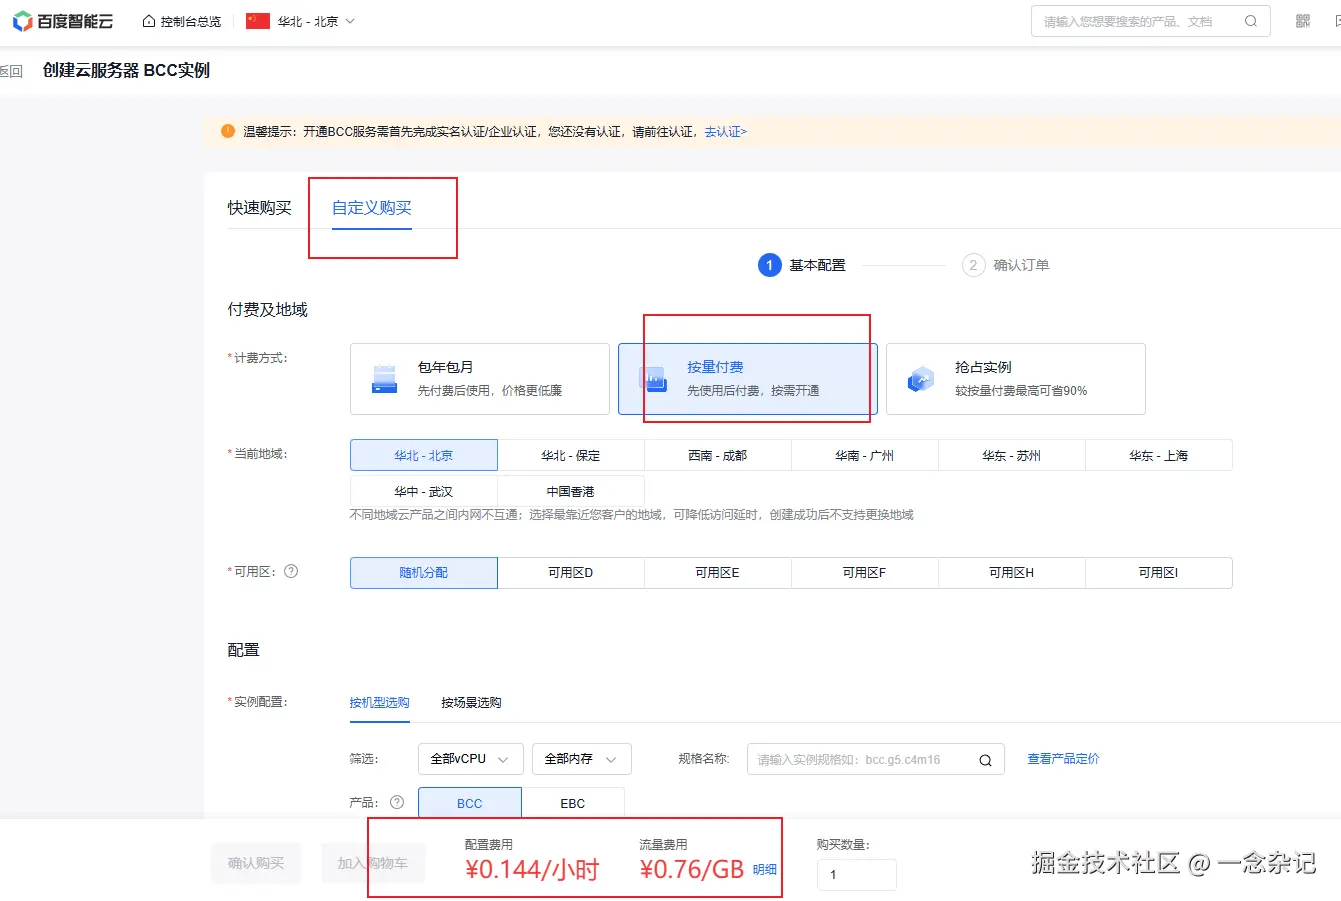Open the 按机型选购 tab
Image resolution: width=1341 pixels, height=901 pixels.
click(379, 703)
